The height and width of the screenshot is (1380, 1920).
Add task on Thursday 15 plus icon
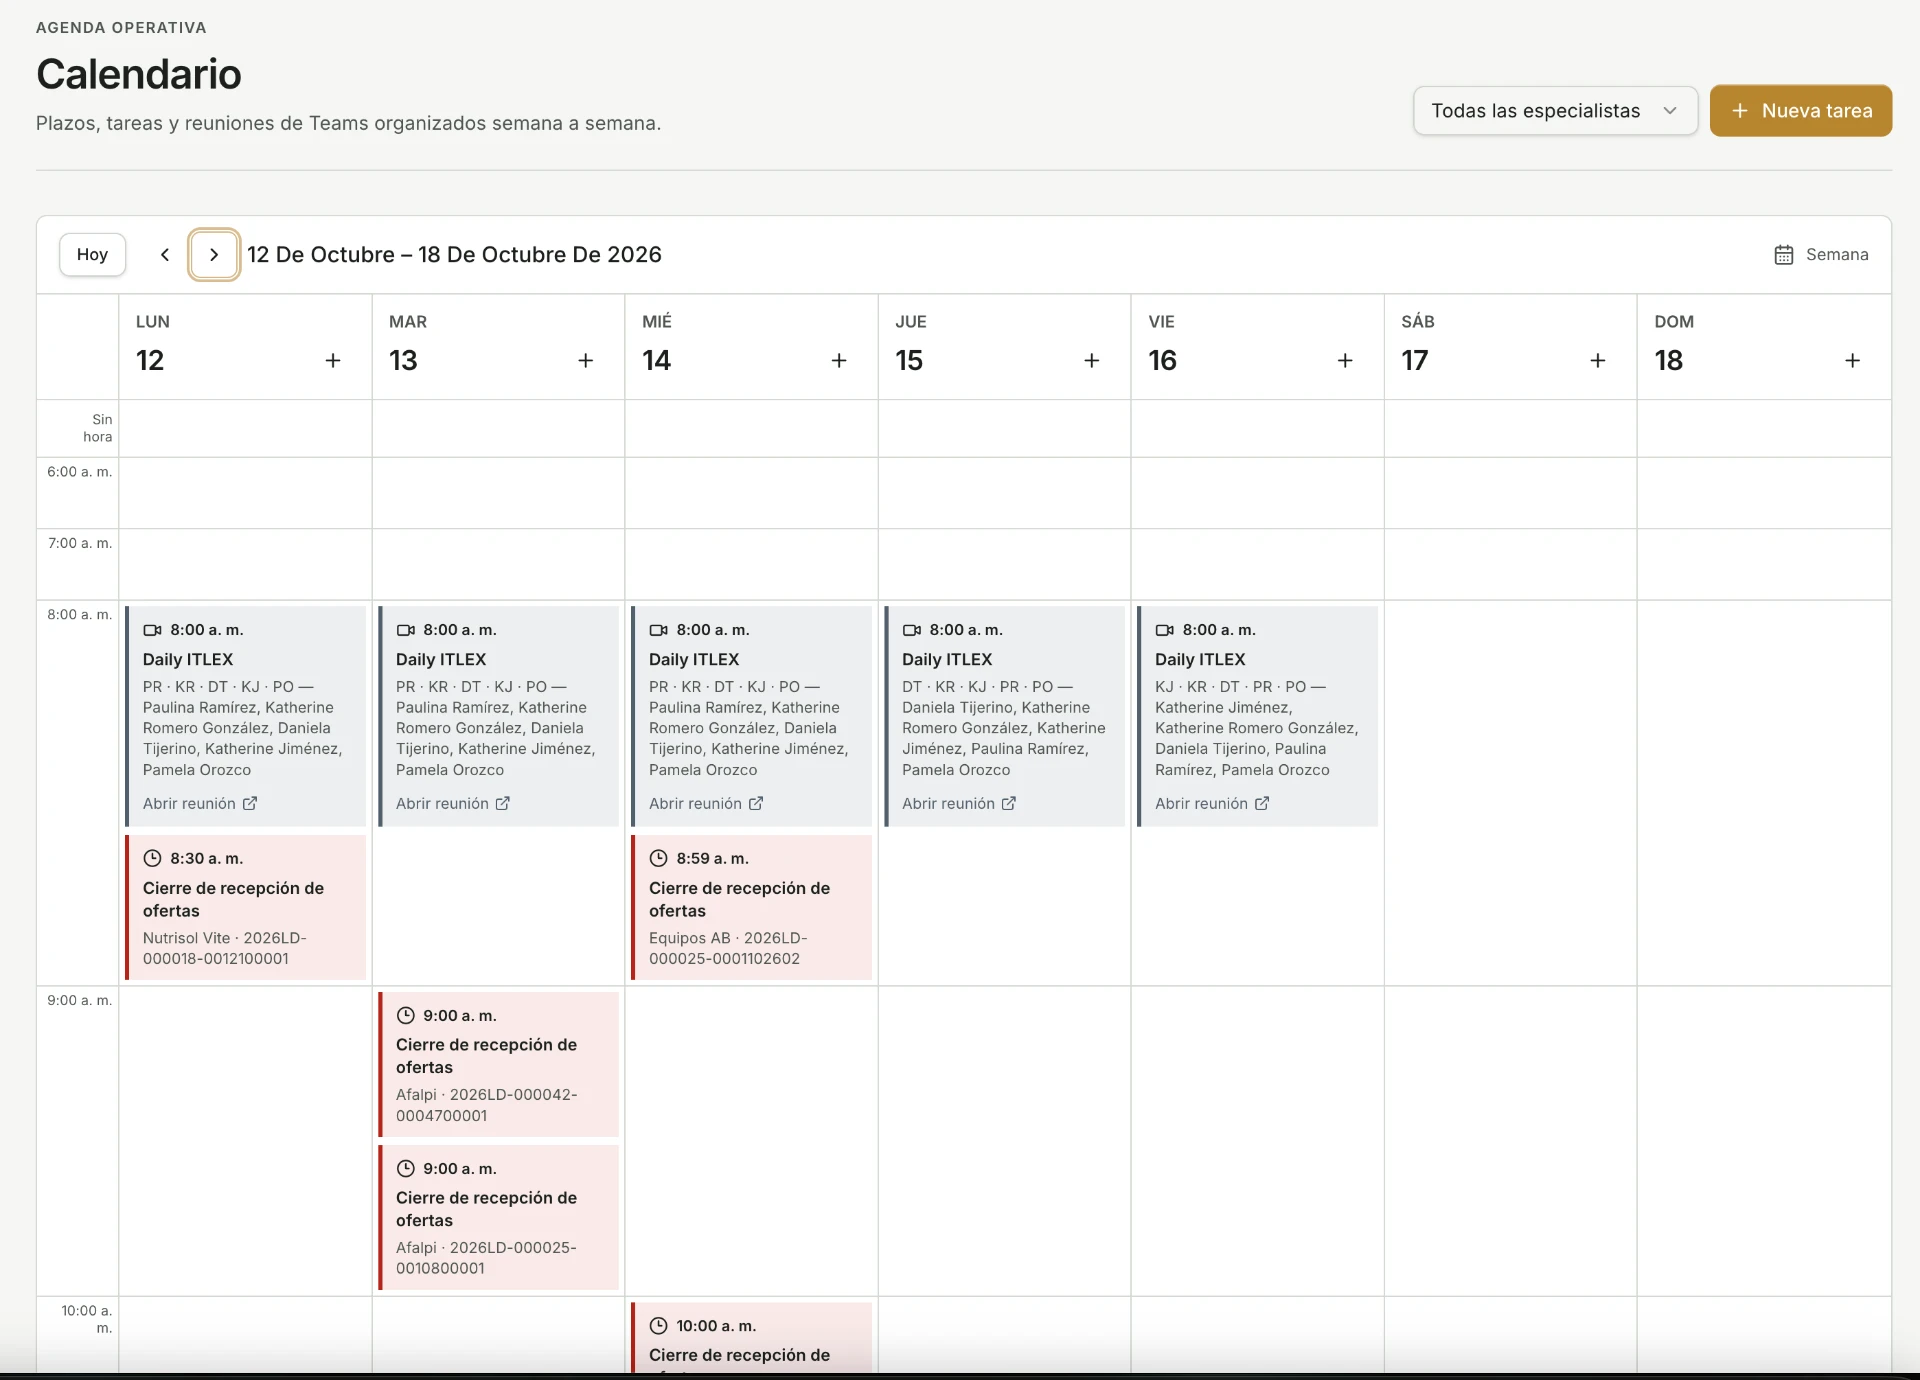coord(1092,360)
